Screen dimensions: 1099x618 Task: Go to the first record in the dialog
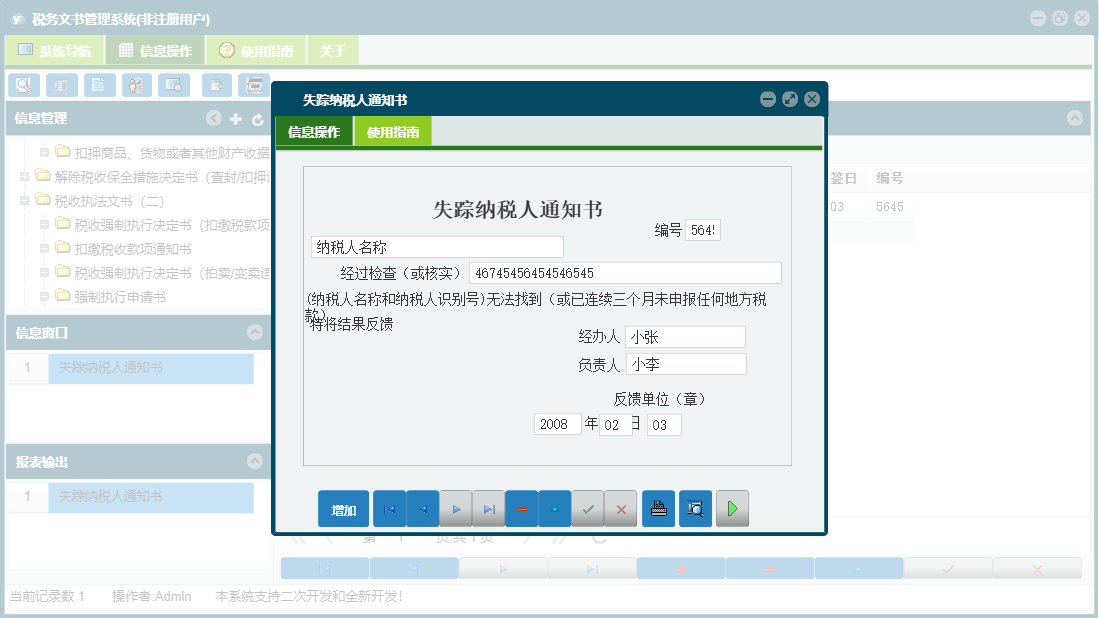(x=390, y=509)
